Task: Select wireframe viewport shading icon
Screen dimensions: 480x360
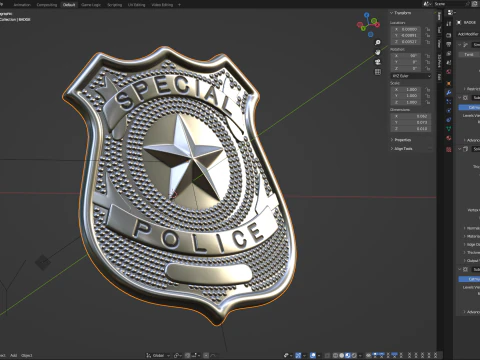Action: [336, 355]
